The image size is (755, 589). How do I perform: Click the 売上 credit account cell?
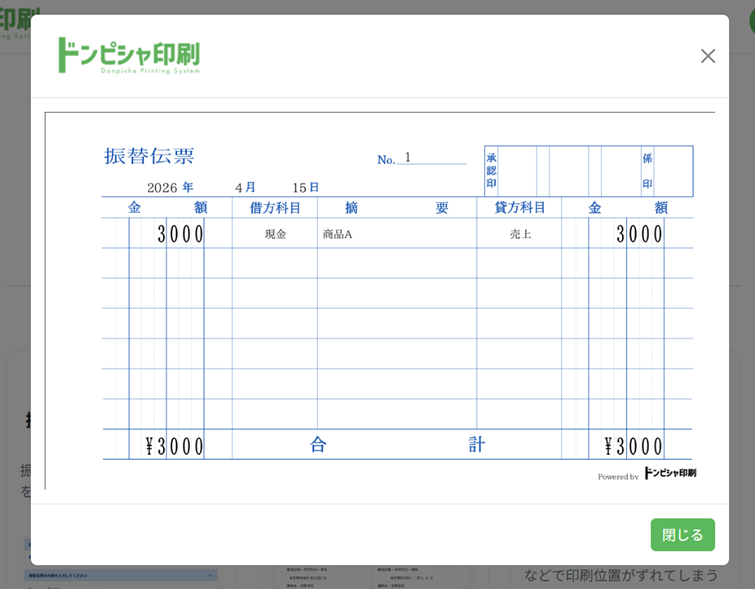tap(520, 234)
